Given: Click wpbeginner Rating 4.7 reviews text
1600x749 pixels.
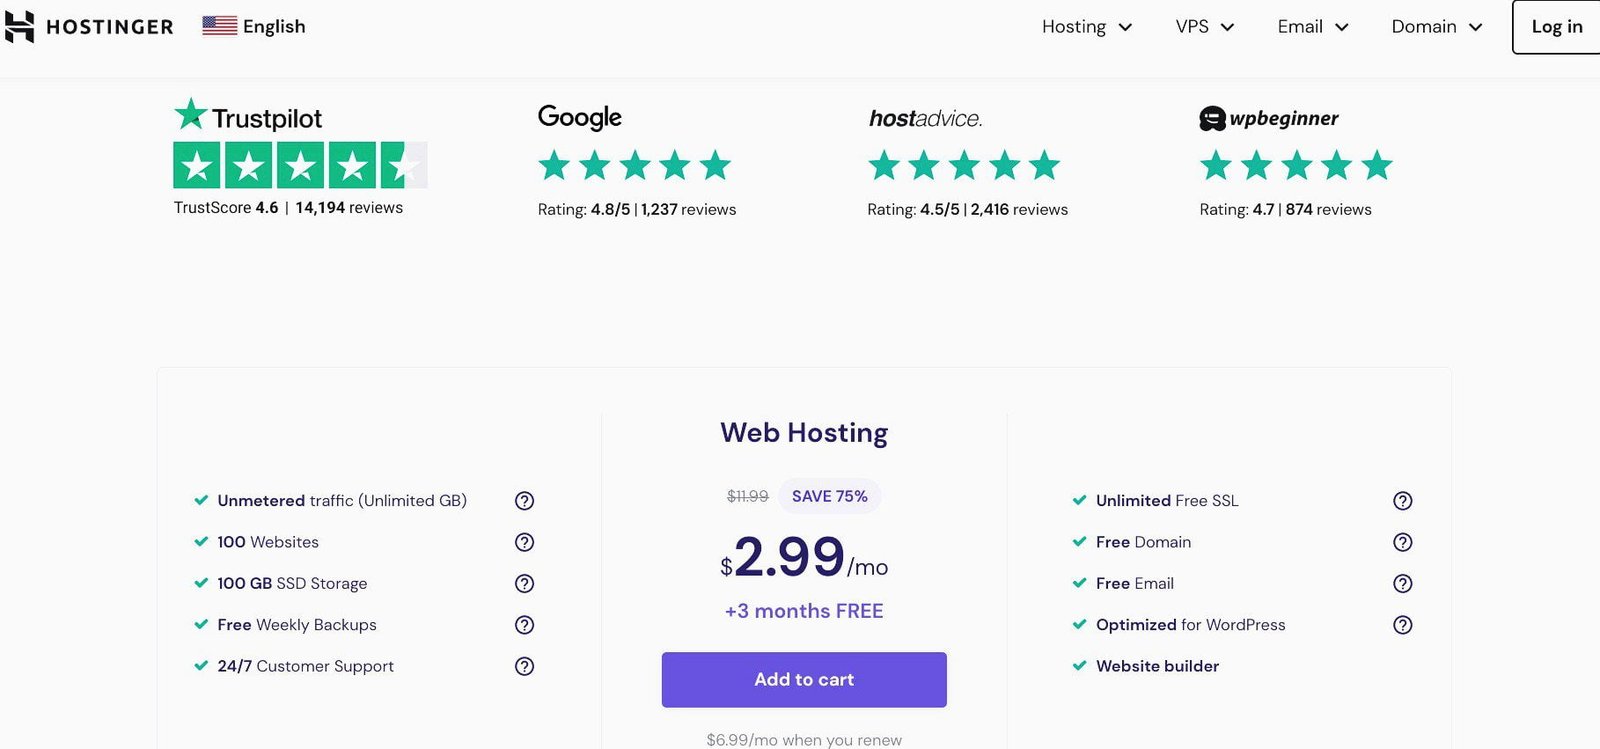Looking at the screenshot, I should tap(1286, 210).
